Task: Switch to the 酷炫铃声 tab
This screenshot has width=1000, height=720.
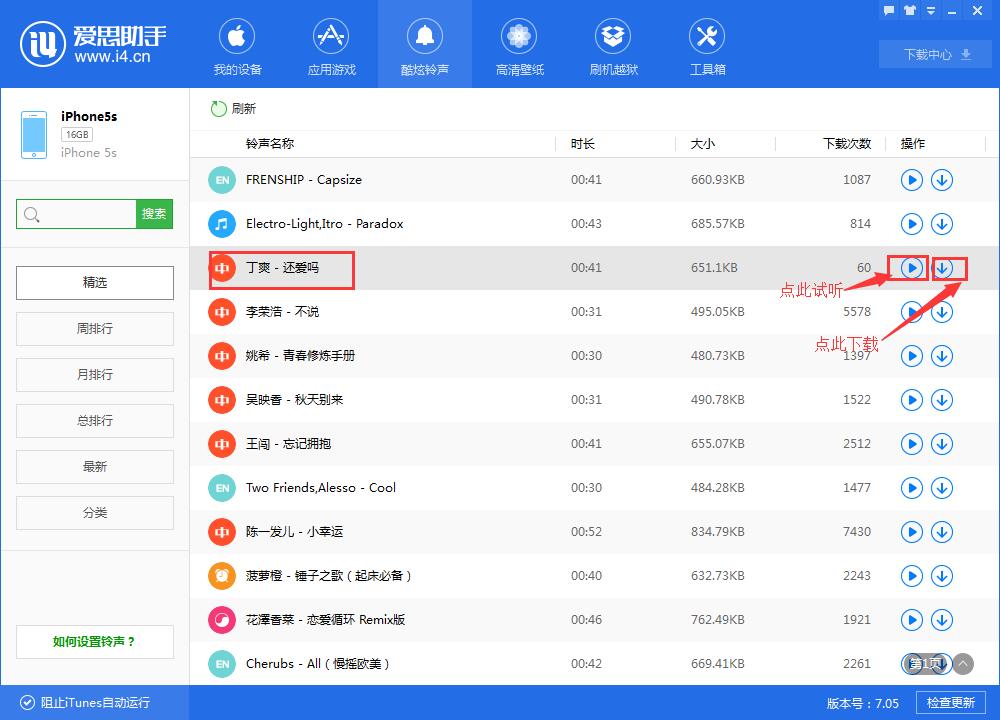Action: pos(424,44)
